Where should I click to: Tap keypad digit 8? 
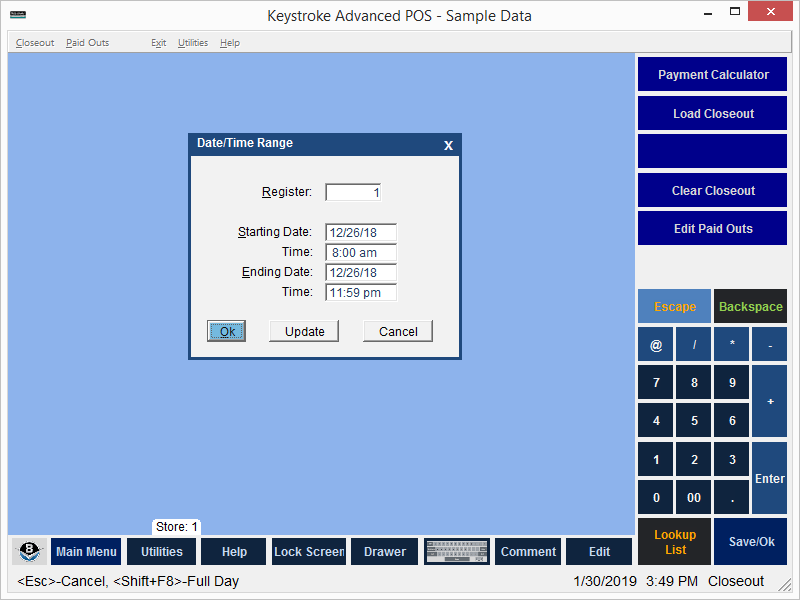694,382
